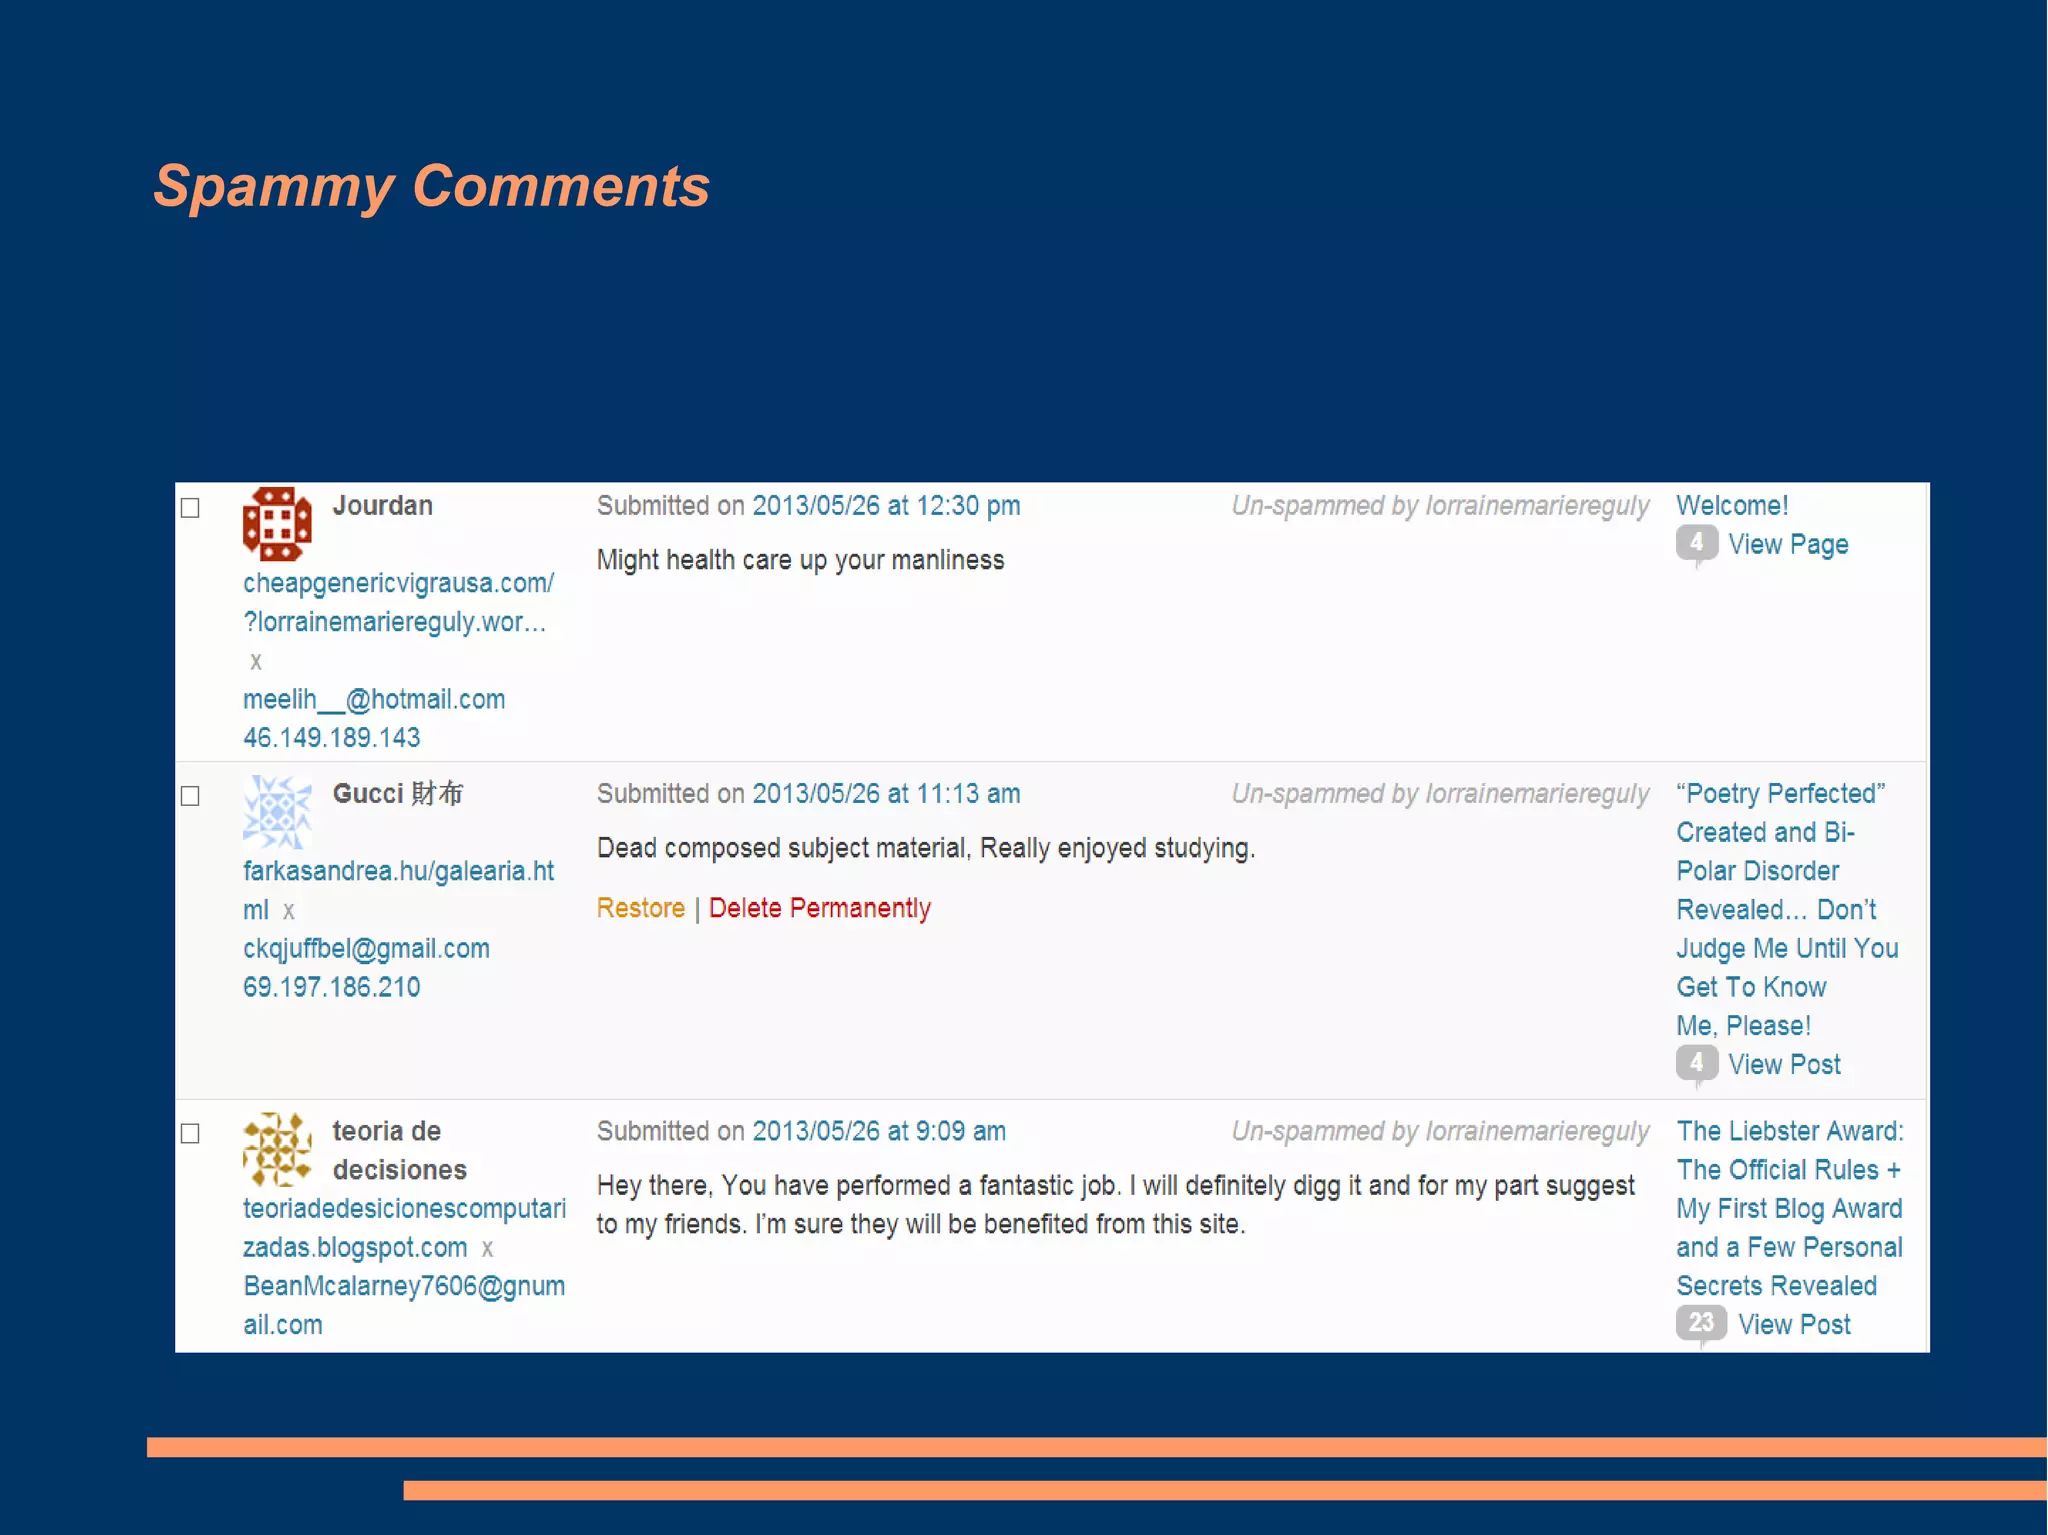Restore the Gucci comment
Viewport: 2048px width, 1535px height.
click(x=640, y=908)
